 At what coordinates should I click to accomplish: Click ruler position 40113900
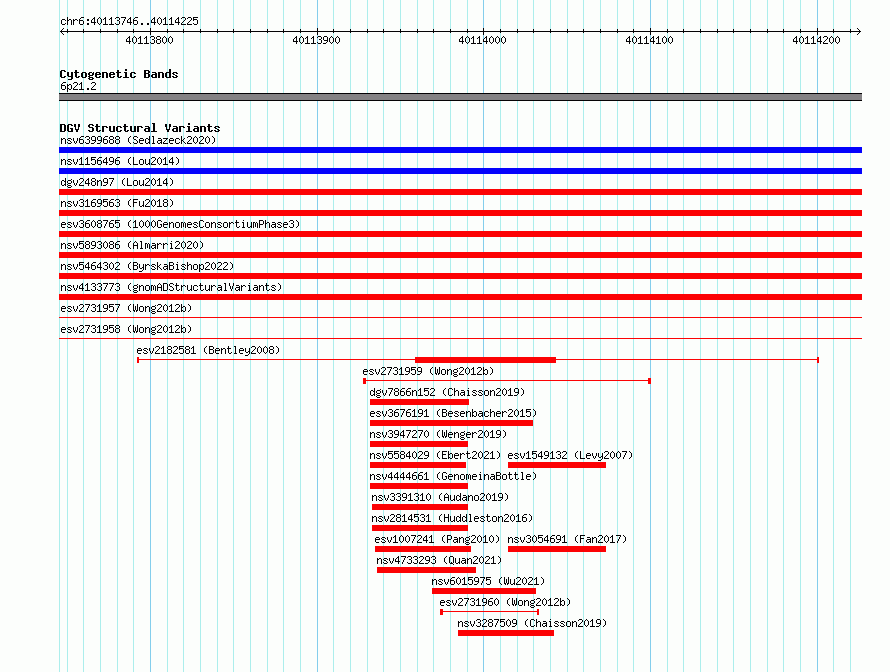tap(316, 40)
